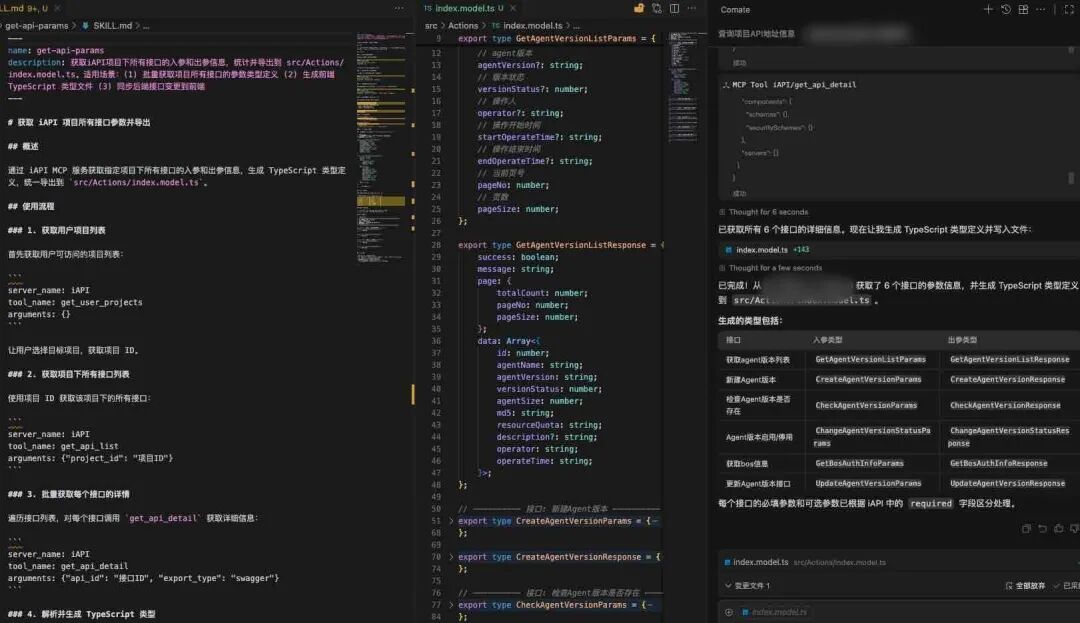The width and height of the screenshot is (1080, 623).
Task: Click the index.model.ts file icon in chat
Action: click(x=728, y=250)
